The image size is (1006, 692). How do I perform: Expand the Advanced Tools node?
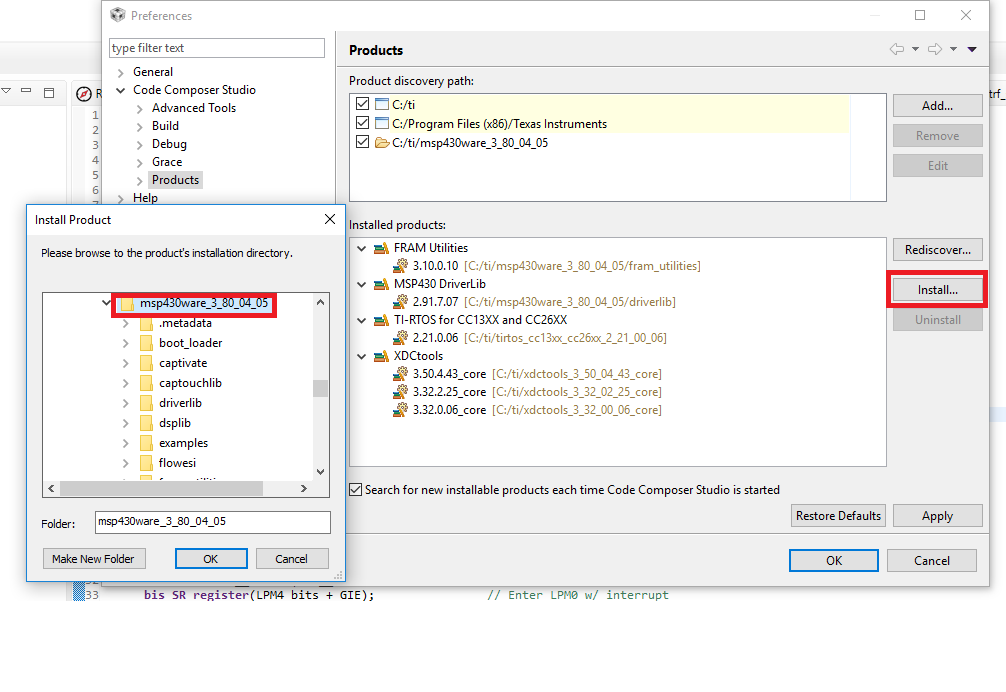click(139, 109)
